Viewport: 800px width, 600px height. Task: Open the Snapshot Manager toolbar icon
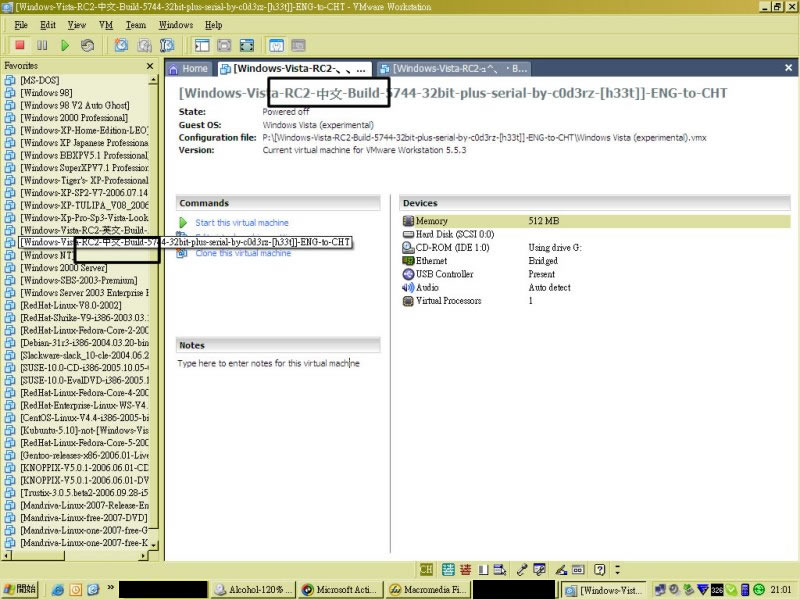pyautogui.click(x=167, y=45)
